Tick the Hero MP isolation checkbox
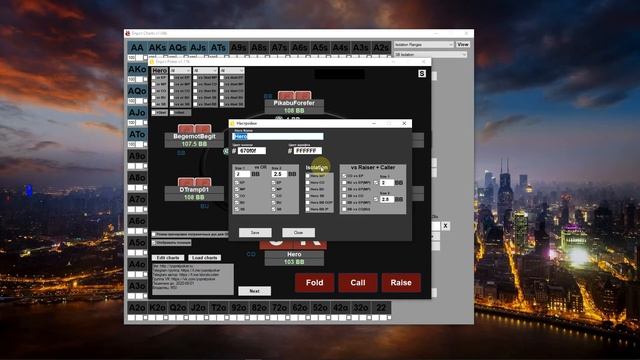 (x=308, y=176)
